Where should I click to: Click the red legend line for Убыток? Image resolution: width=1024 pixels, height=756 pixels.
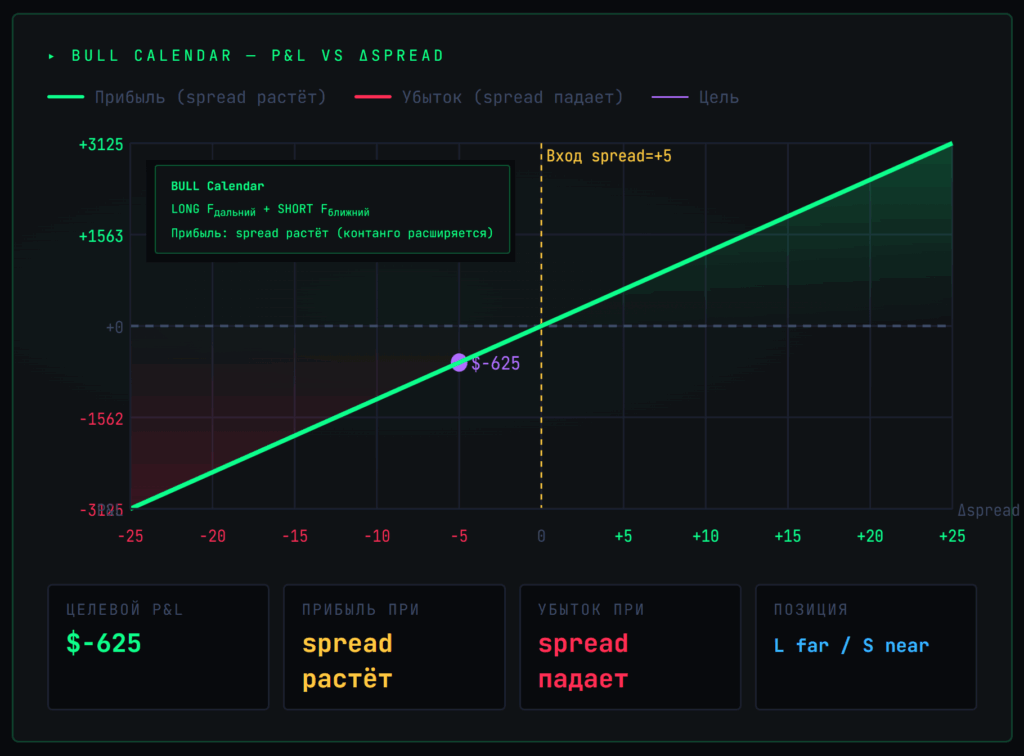click(x=373, y=97)
